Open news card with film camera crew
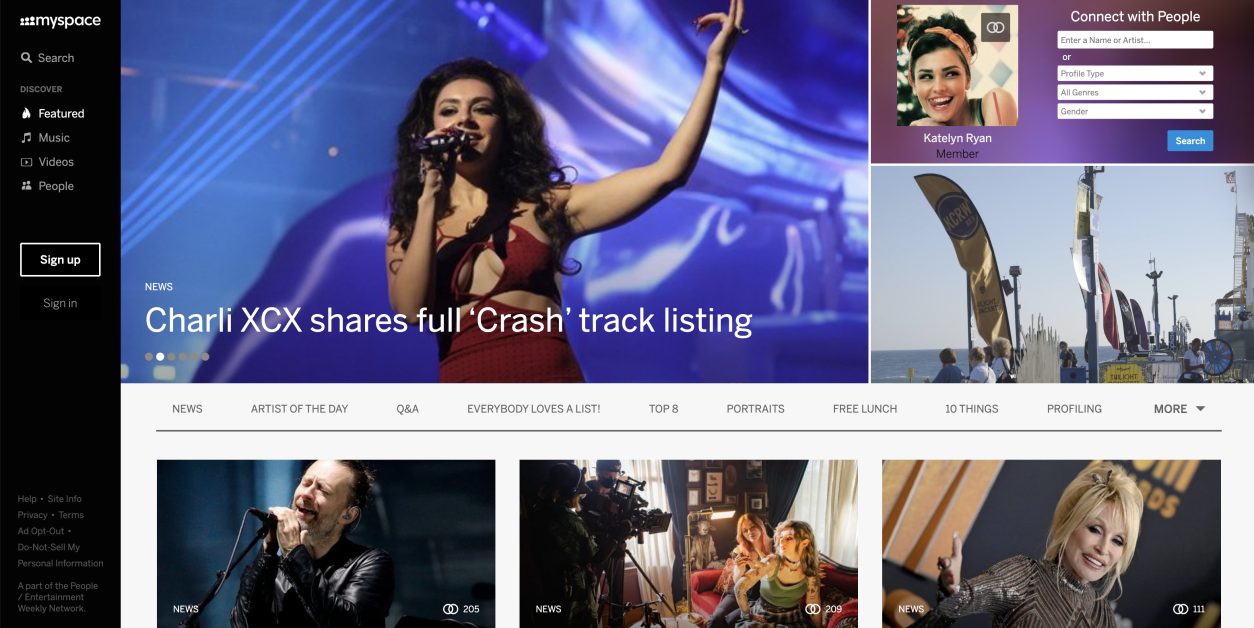The height and width of the screenshot is (628, 1254). click(x=688, y=544)
